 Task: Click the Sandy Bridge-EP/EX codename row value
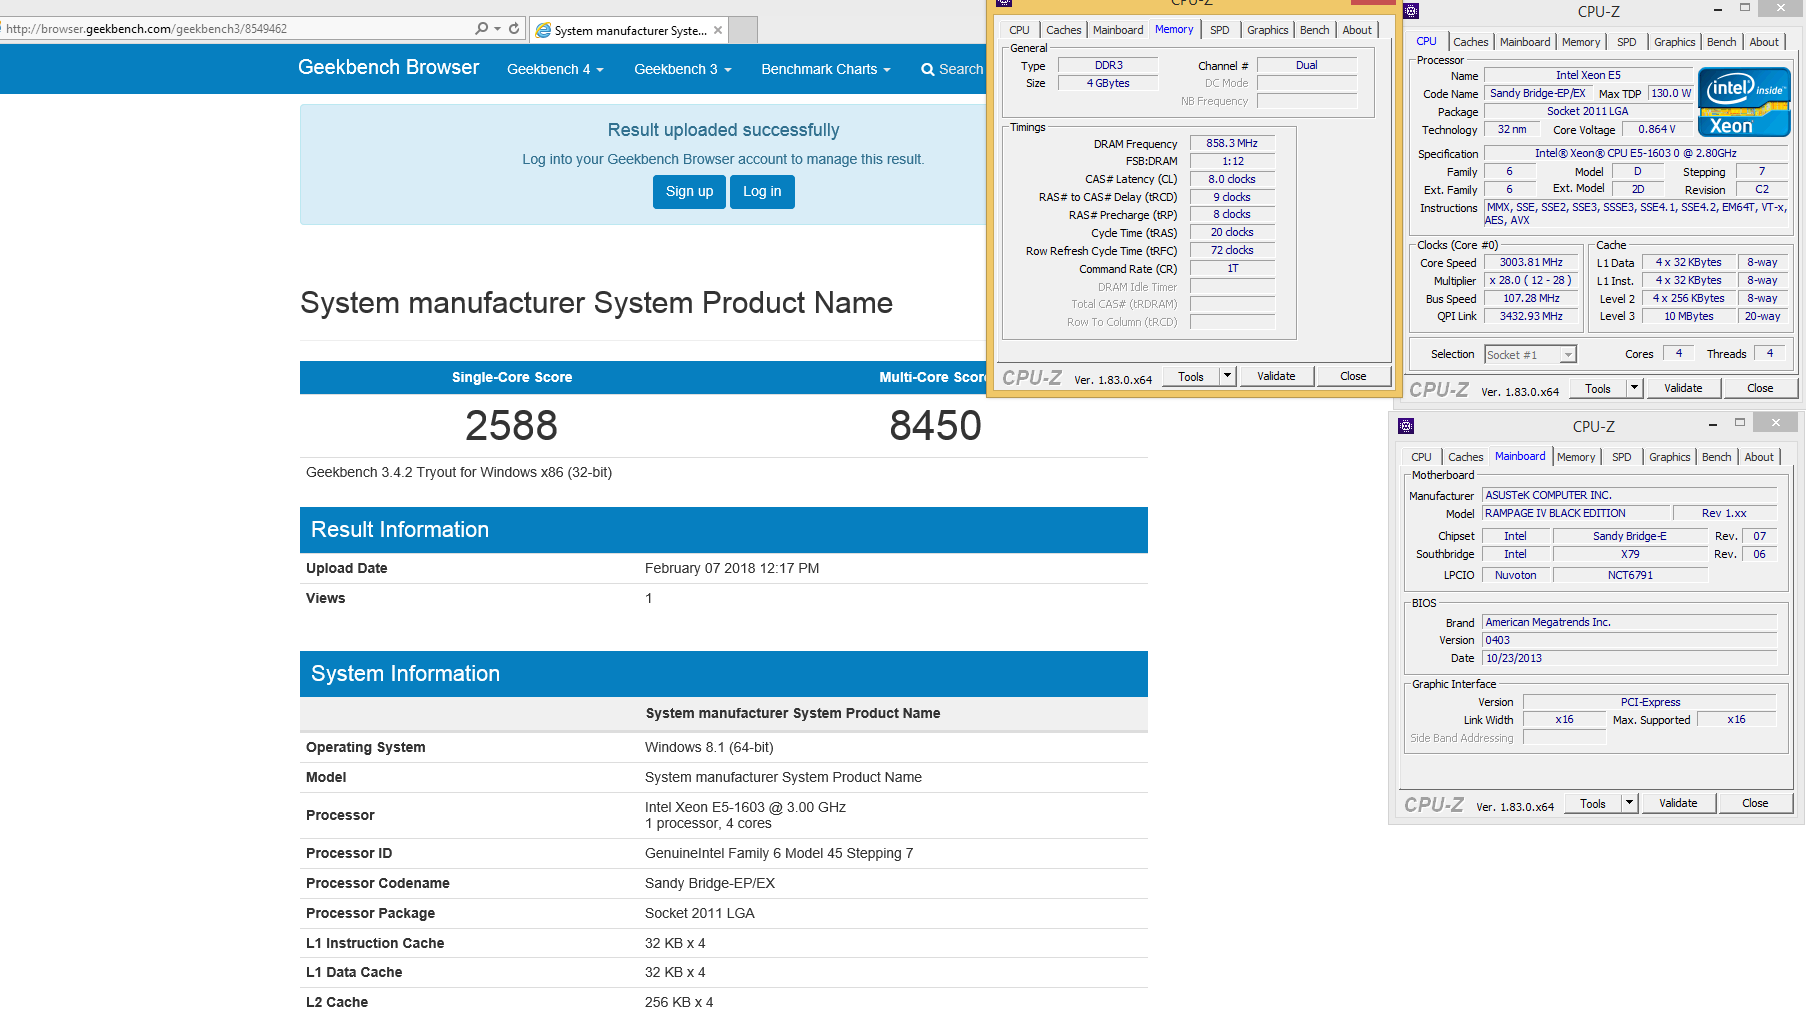(710, 883)
